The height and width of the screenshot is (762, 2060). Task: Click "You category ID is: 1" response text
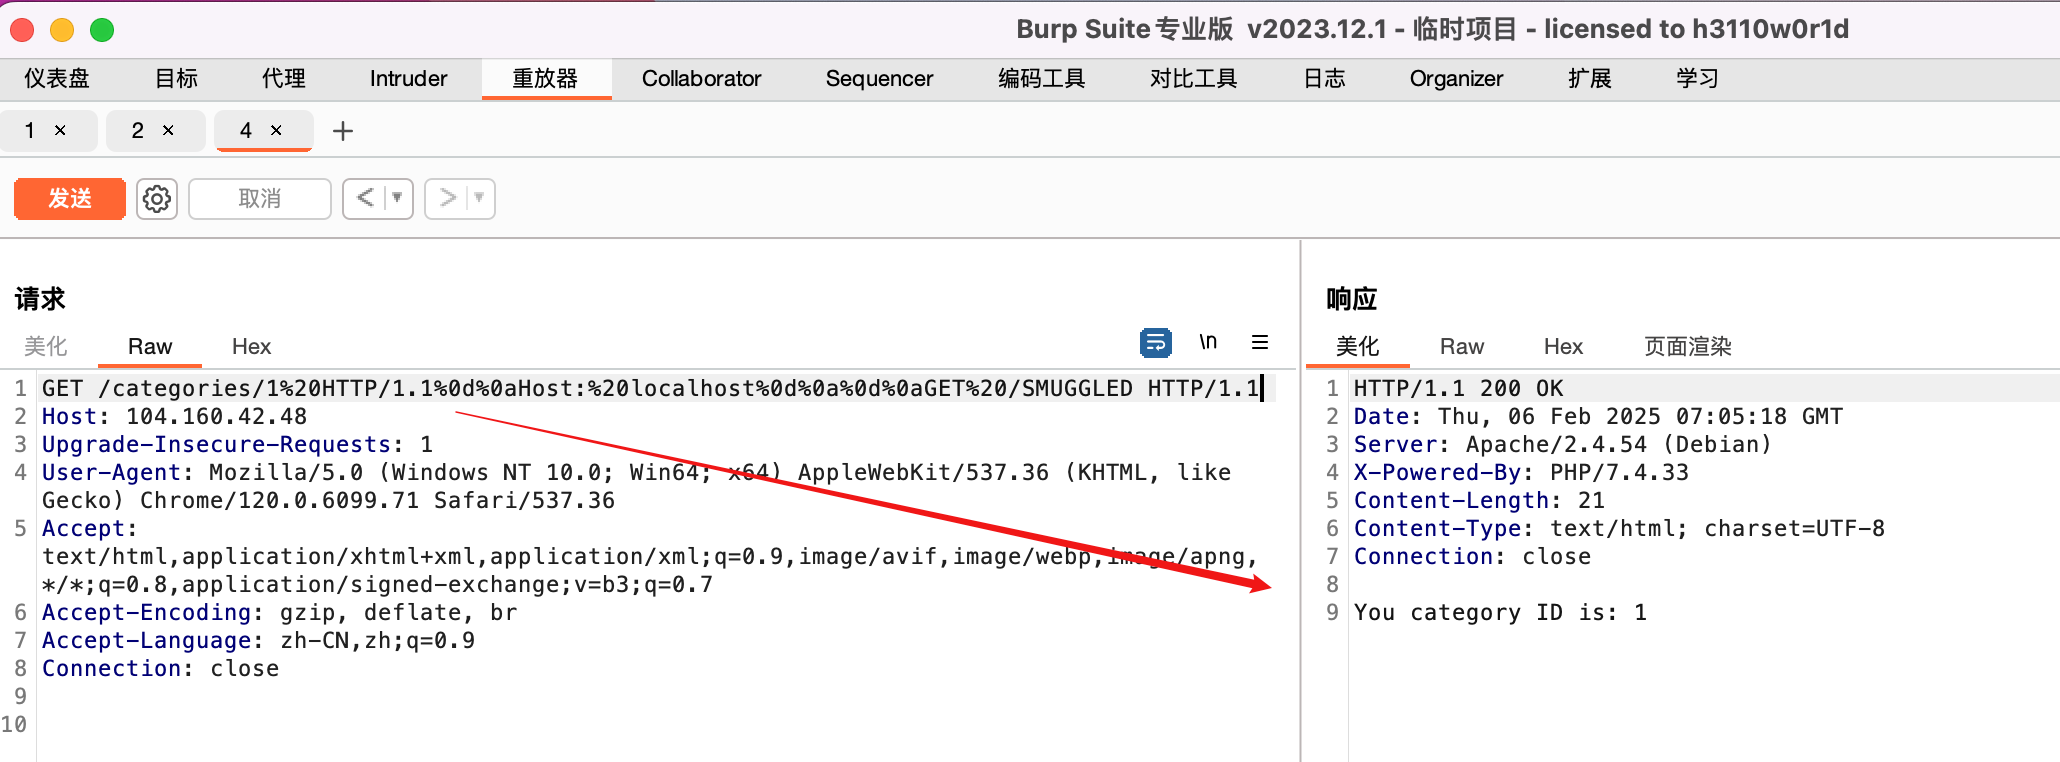1500,612
